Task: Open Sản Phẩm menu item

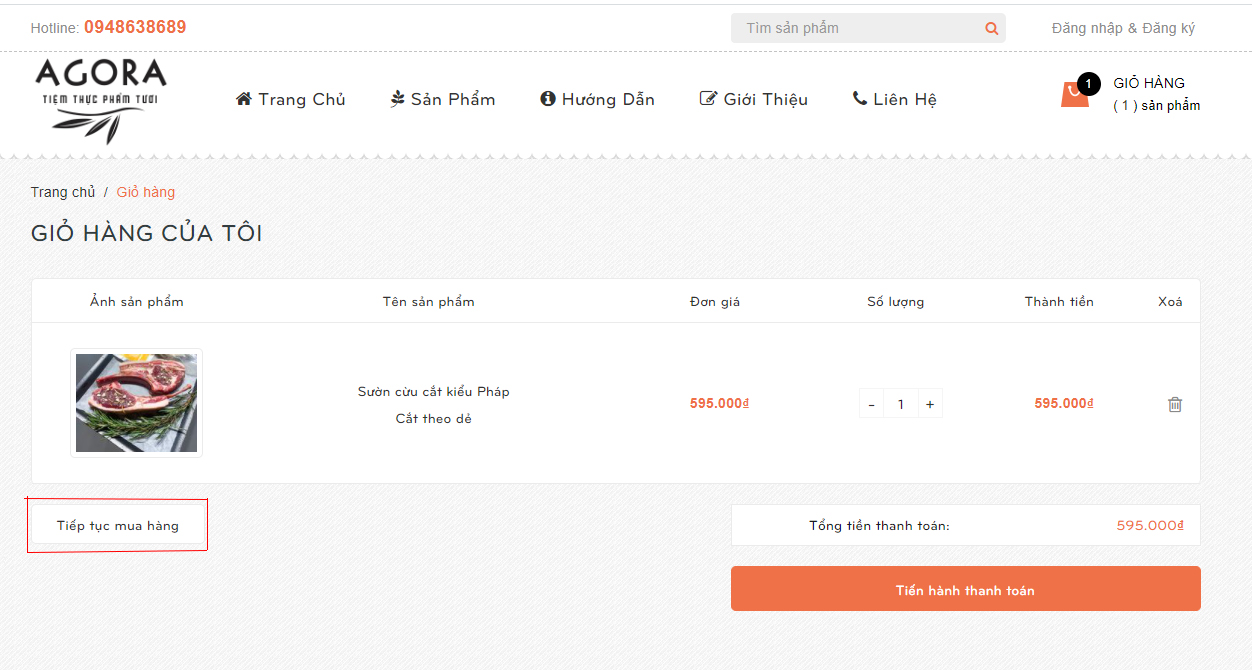Action: [x=443, y=99]
